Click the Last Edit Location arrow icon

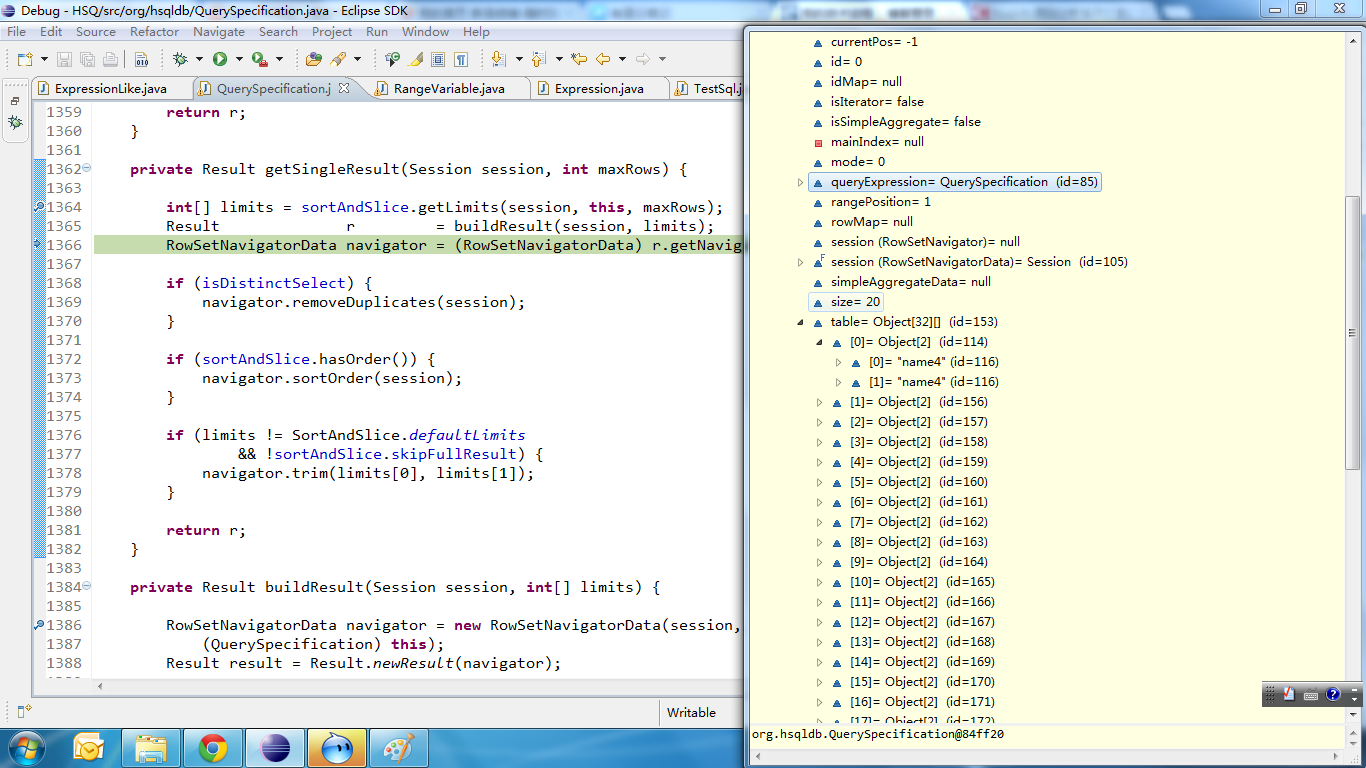(580, 59)
